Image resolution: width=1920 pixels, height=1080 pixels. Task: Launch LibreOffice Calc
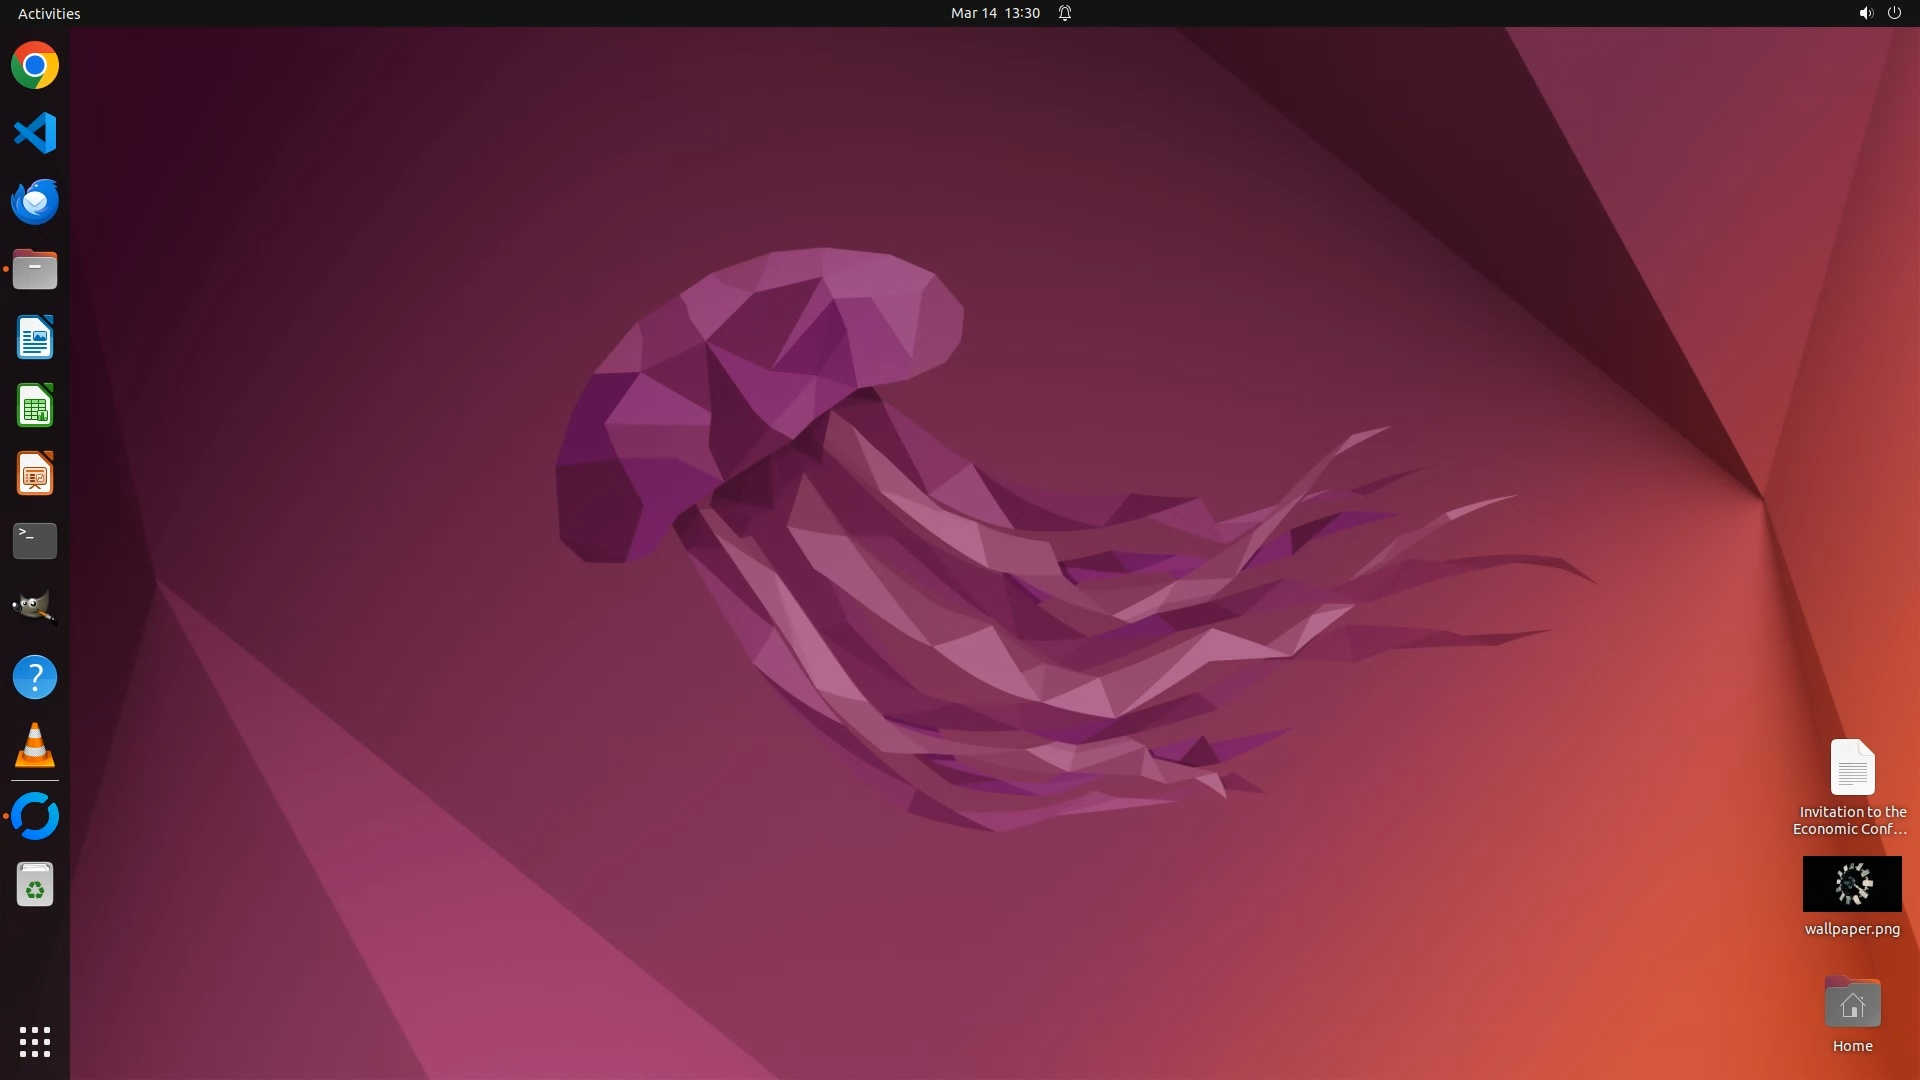click(x=35, y=406)
